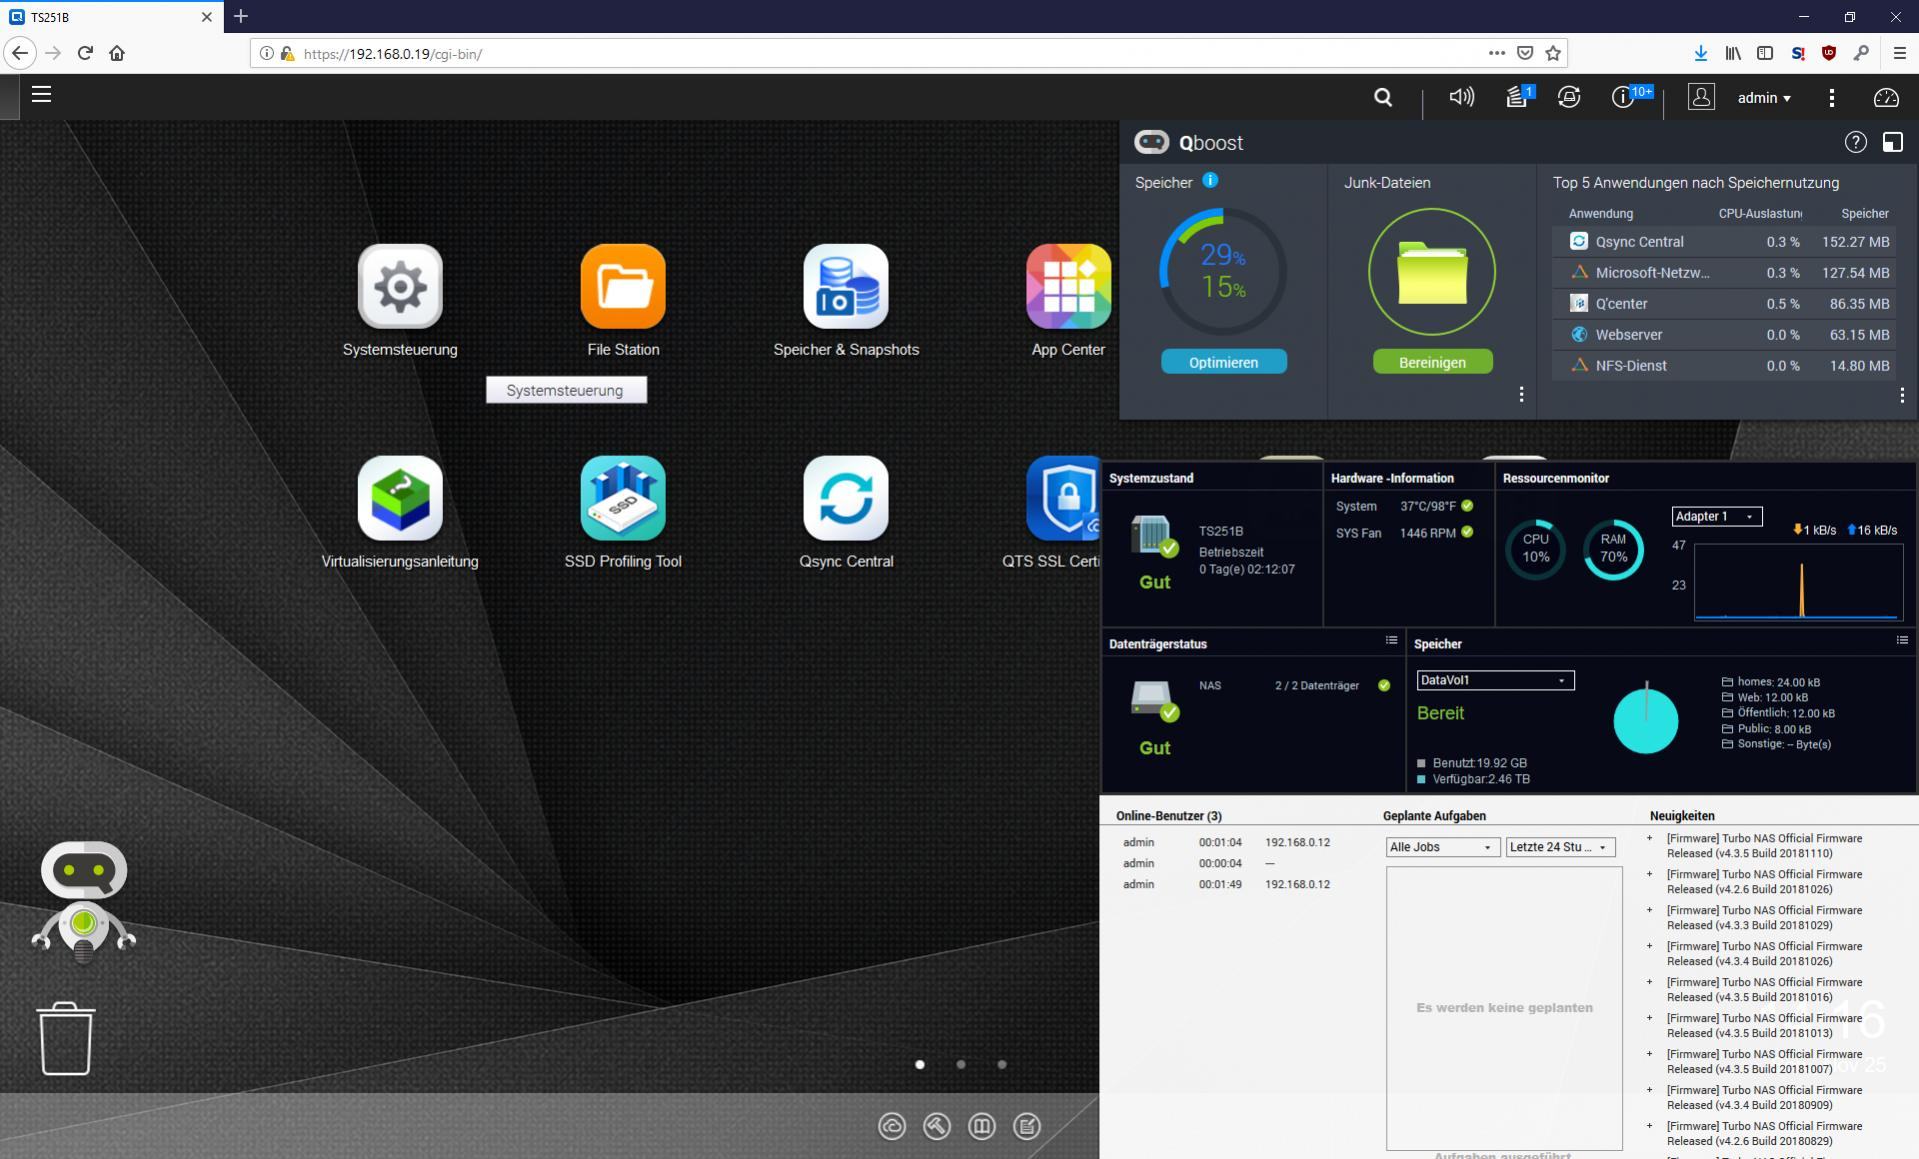Click the Optimieren button

click(x=1223, y=362)
